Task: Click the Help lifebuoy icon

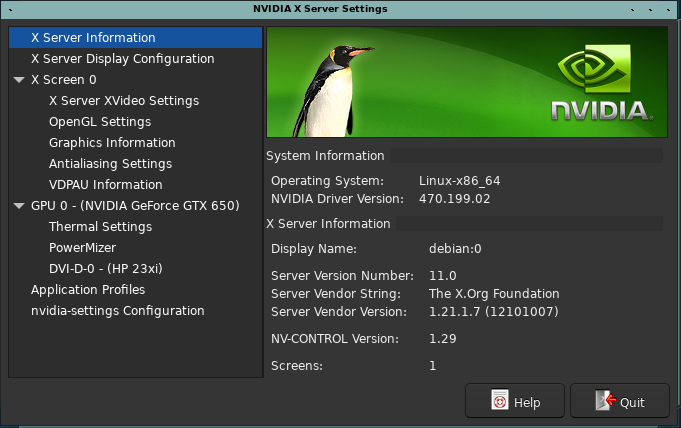Action: (500, 400)
